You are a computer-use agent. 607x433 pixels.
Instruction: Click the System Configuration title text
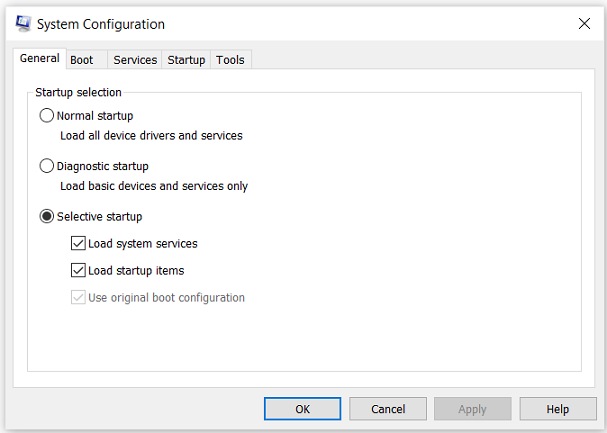[103, 24]
